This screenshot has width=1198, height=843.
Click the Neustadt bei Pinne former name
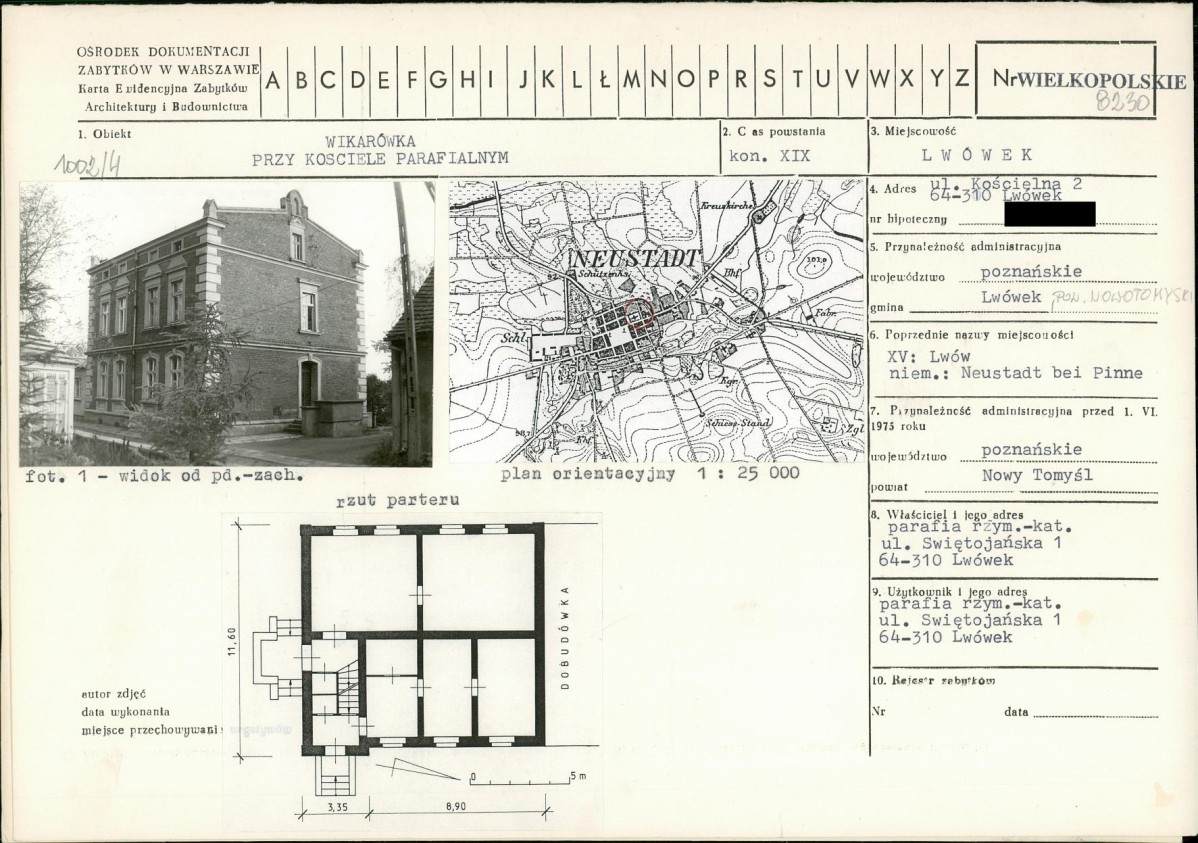pos(1051,374)
